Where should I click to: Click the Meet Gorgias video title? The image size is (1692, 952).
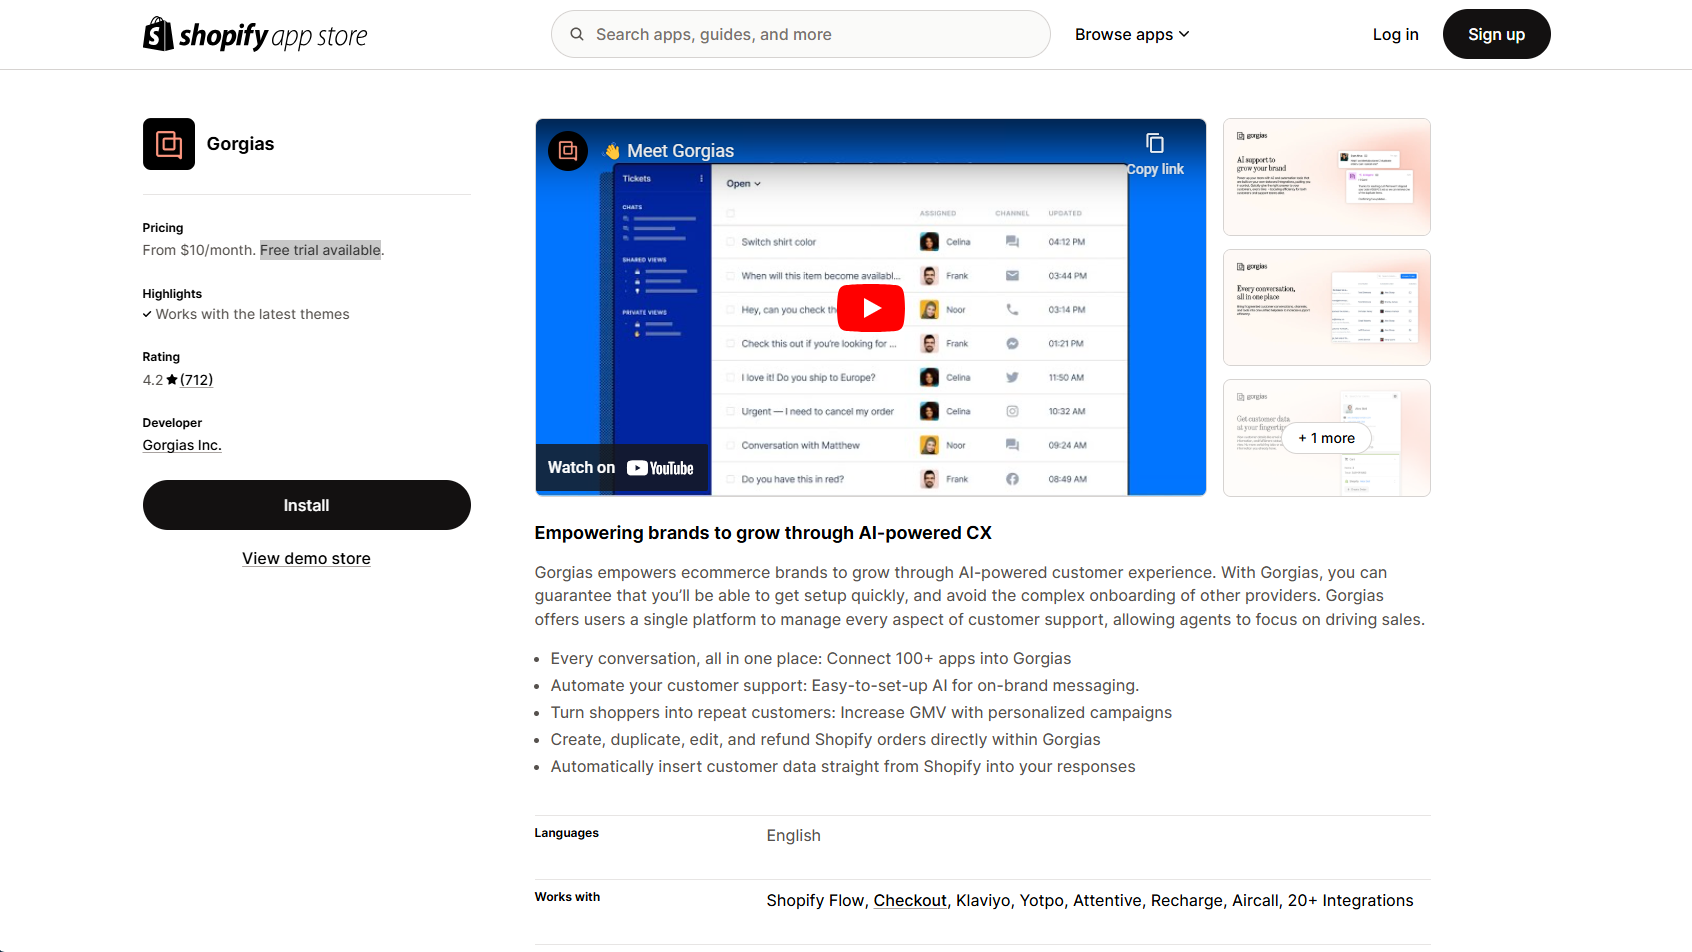point(680,151)
